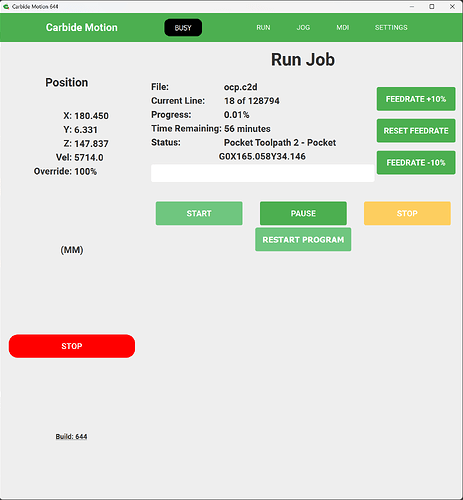Click the BUSY status indicator
Image resolution: width=463 pixels, height=500 pixels.
coord(183,28)
